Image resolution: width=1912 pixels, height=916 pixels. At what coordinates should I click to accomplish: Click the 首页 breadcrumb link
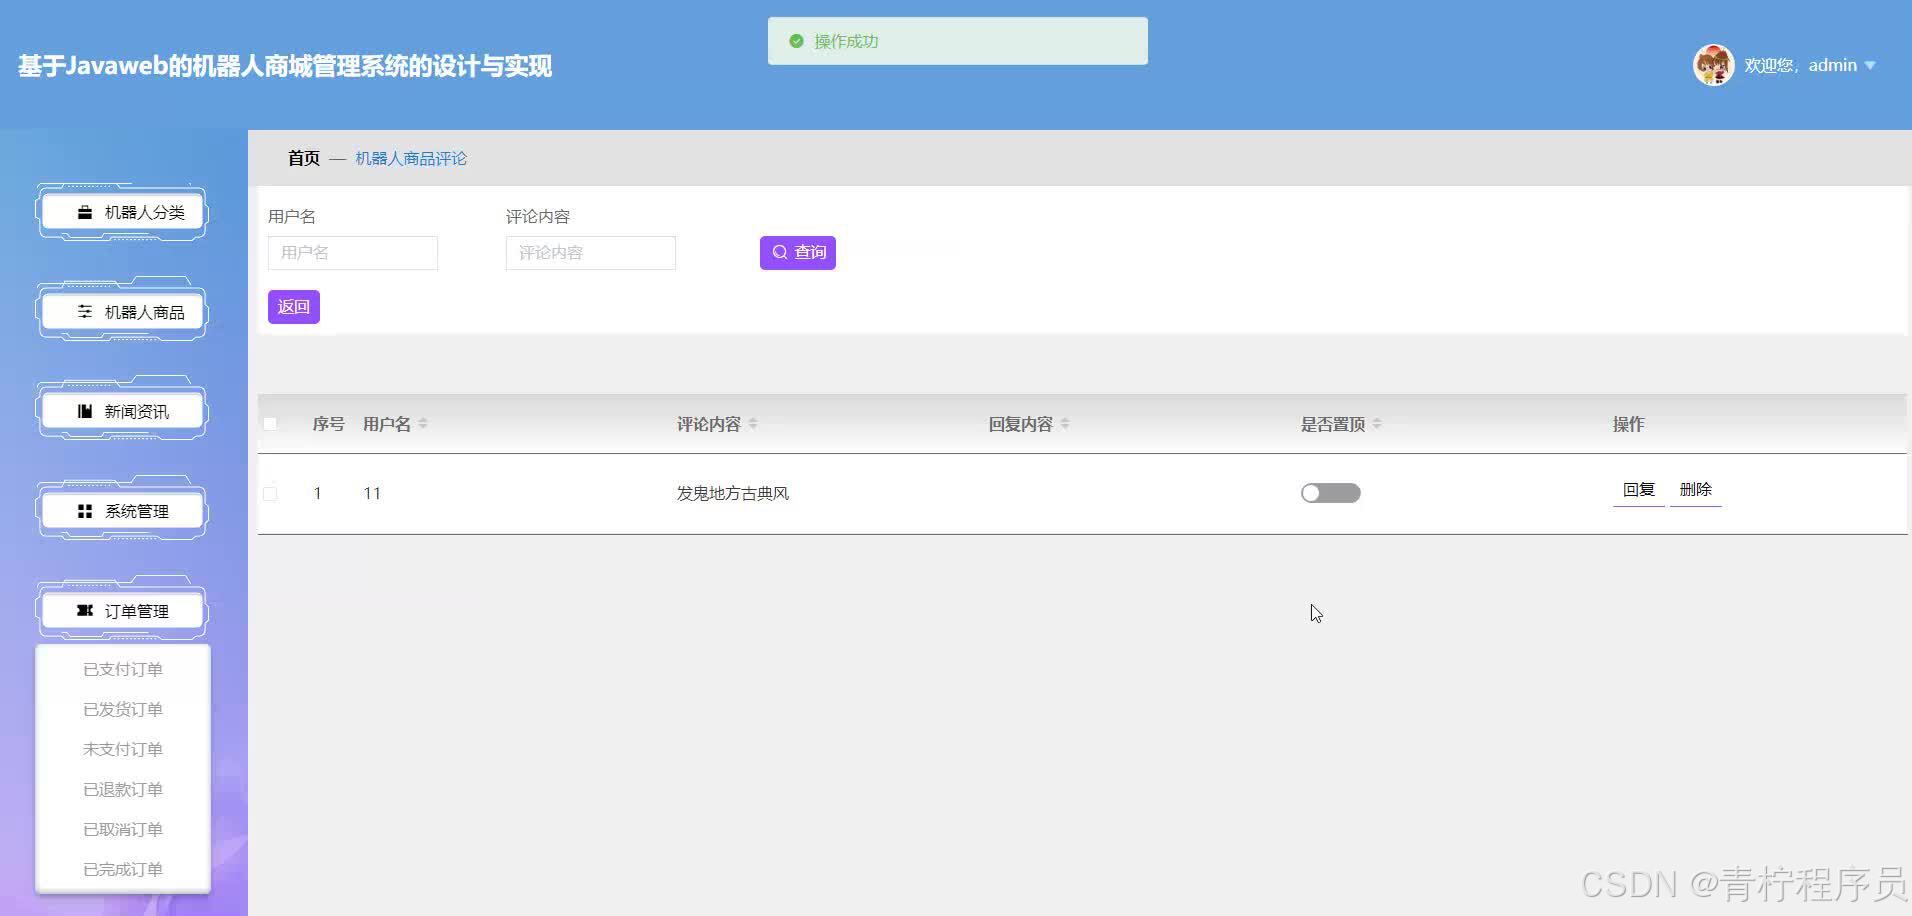[303, 158]
